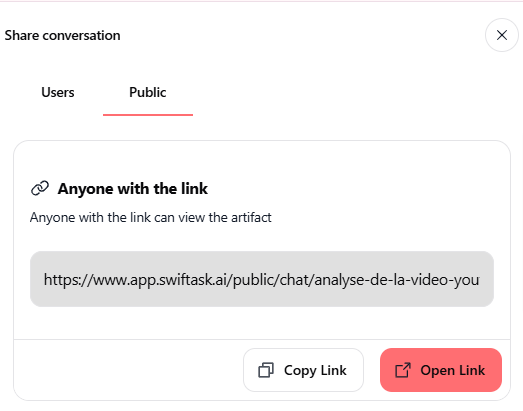The width and height of the screenshot is (523, 411).
Task: Open the public share link
Action: [441, 370]
